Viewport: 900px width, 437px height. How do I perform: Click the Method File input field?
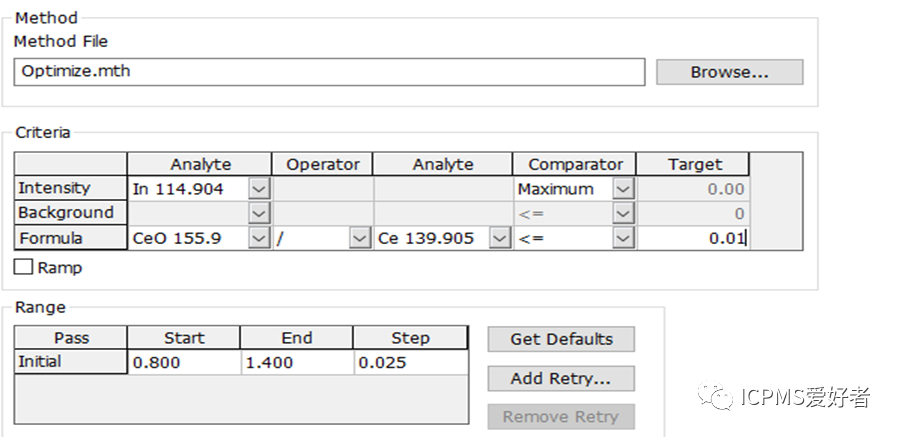pos(329,72)
